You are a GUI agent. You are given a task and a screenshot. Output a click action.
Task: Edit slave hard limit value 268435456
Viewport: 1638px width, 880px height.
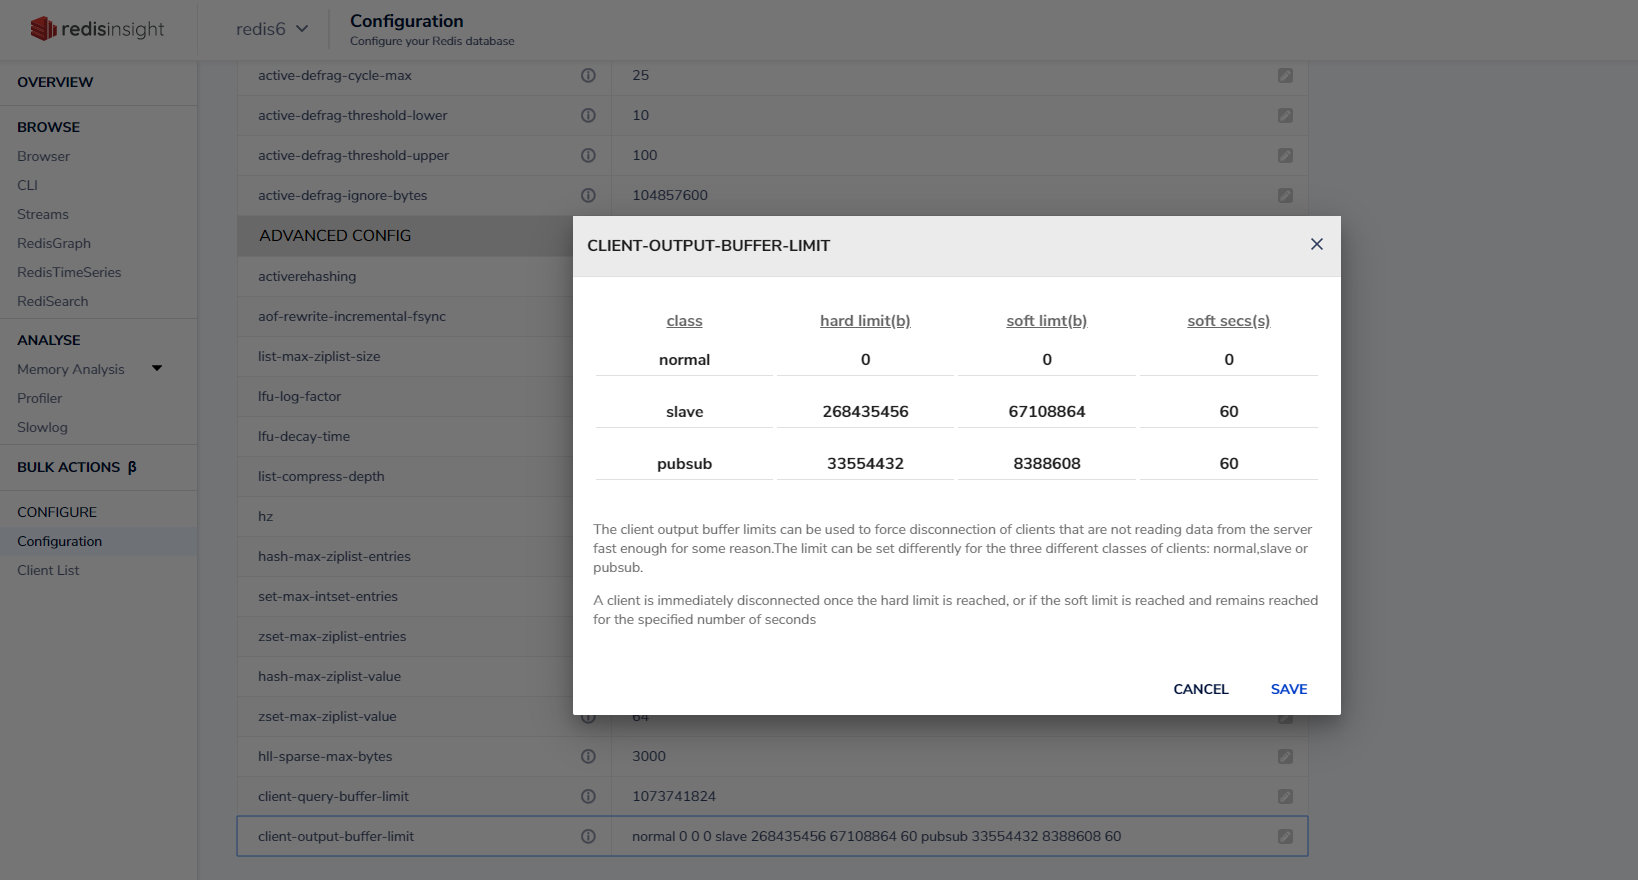[865, 412]
